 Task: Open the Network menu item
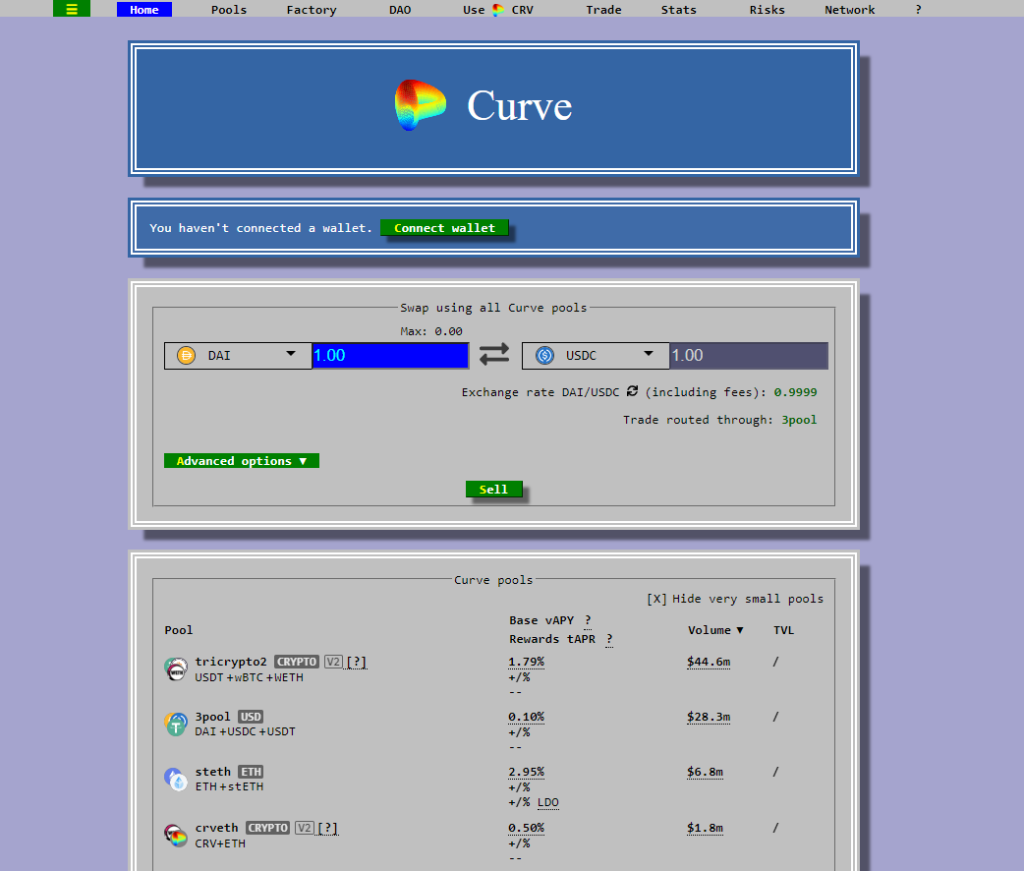click(850, 10)
